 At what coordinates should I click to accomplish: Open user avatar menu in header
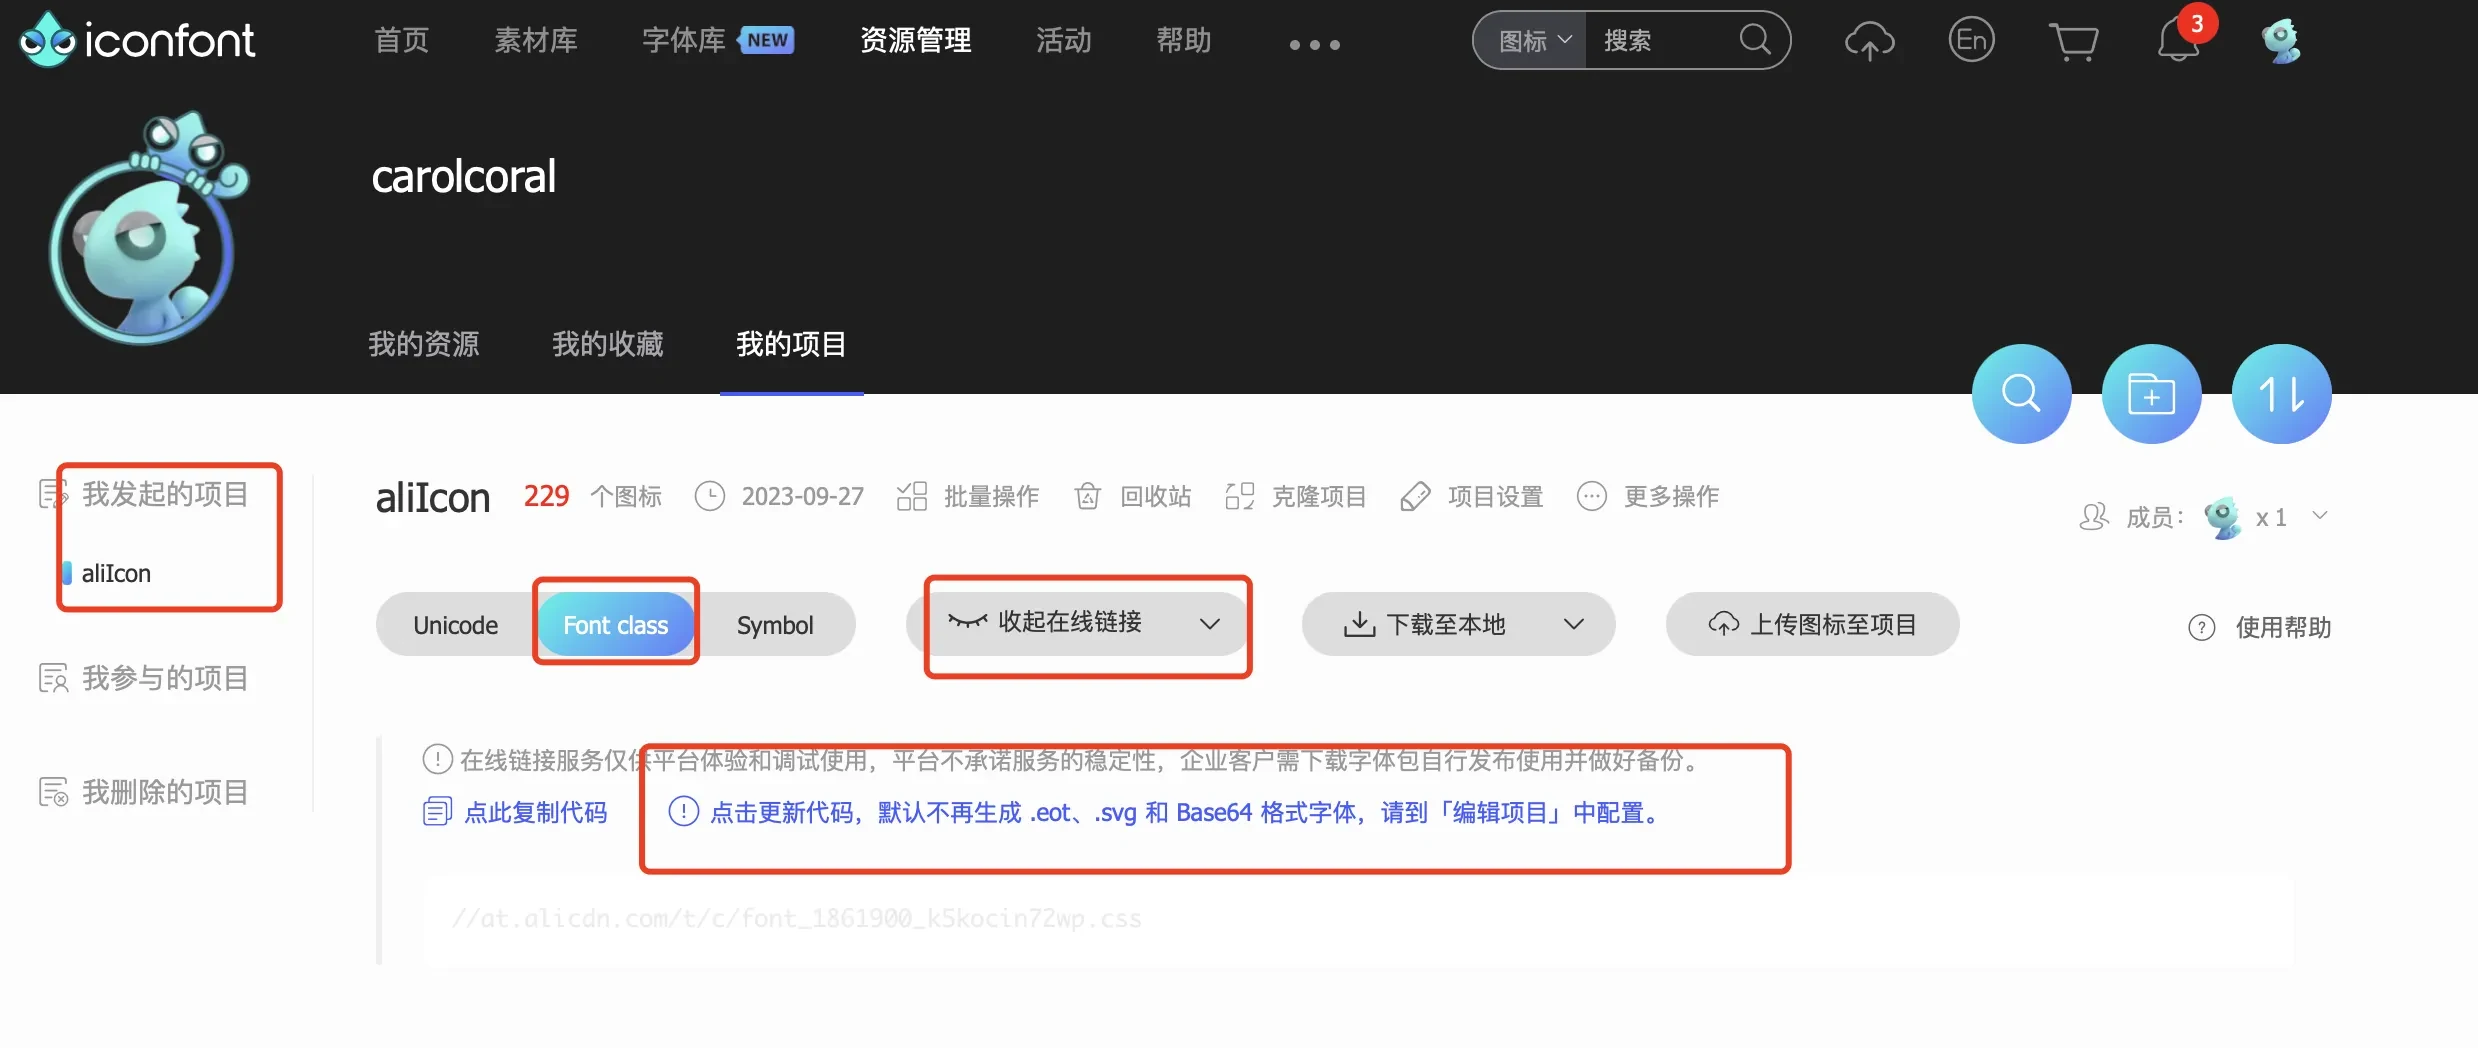tap(2282, 41)
